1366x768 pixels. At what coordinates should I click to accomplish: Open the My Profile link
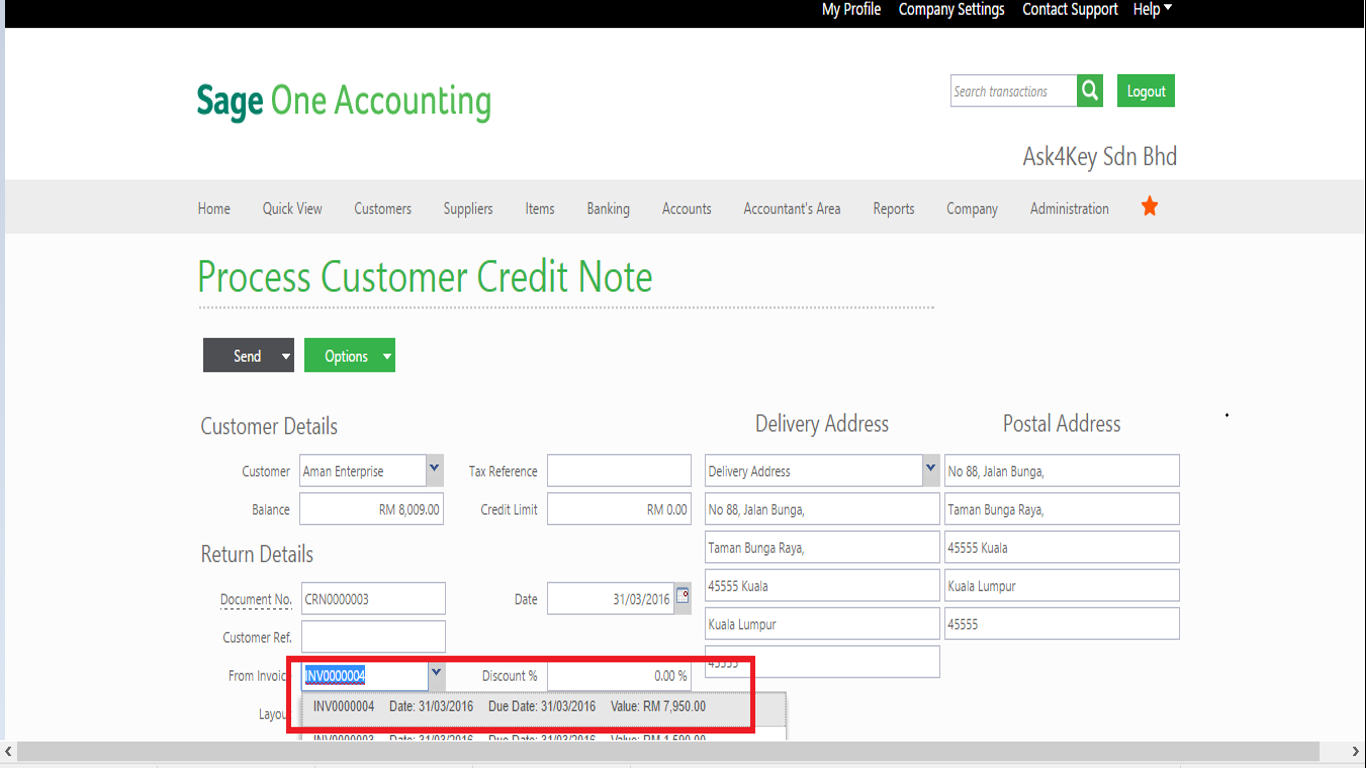[851, 9]
